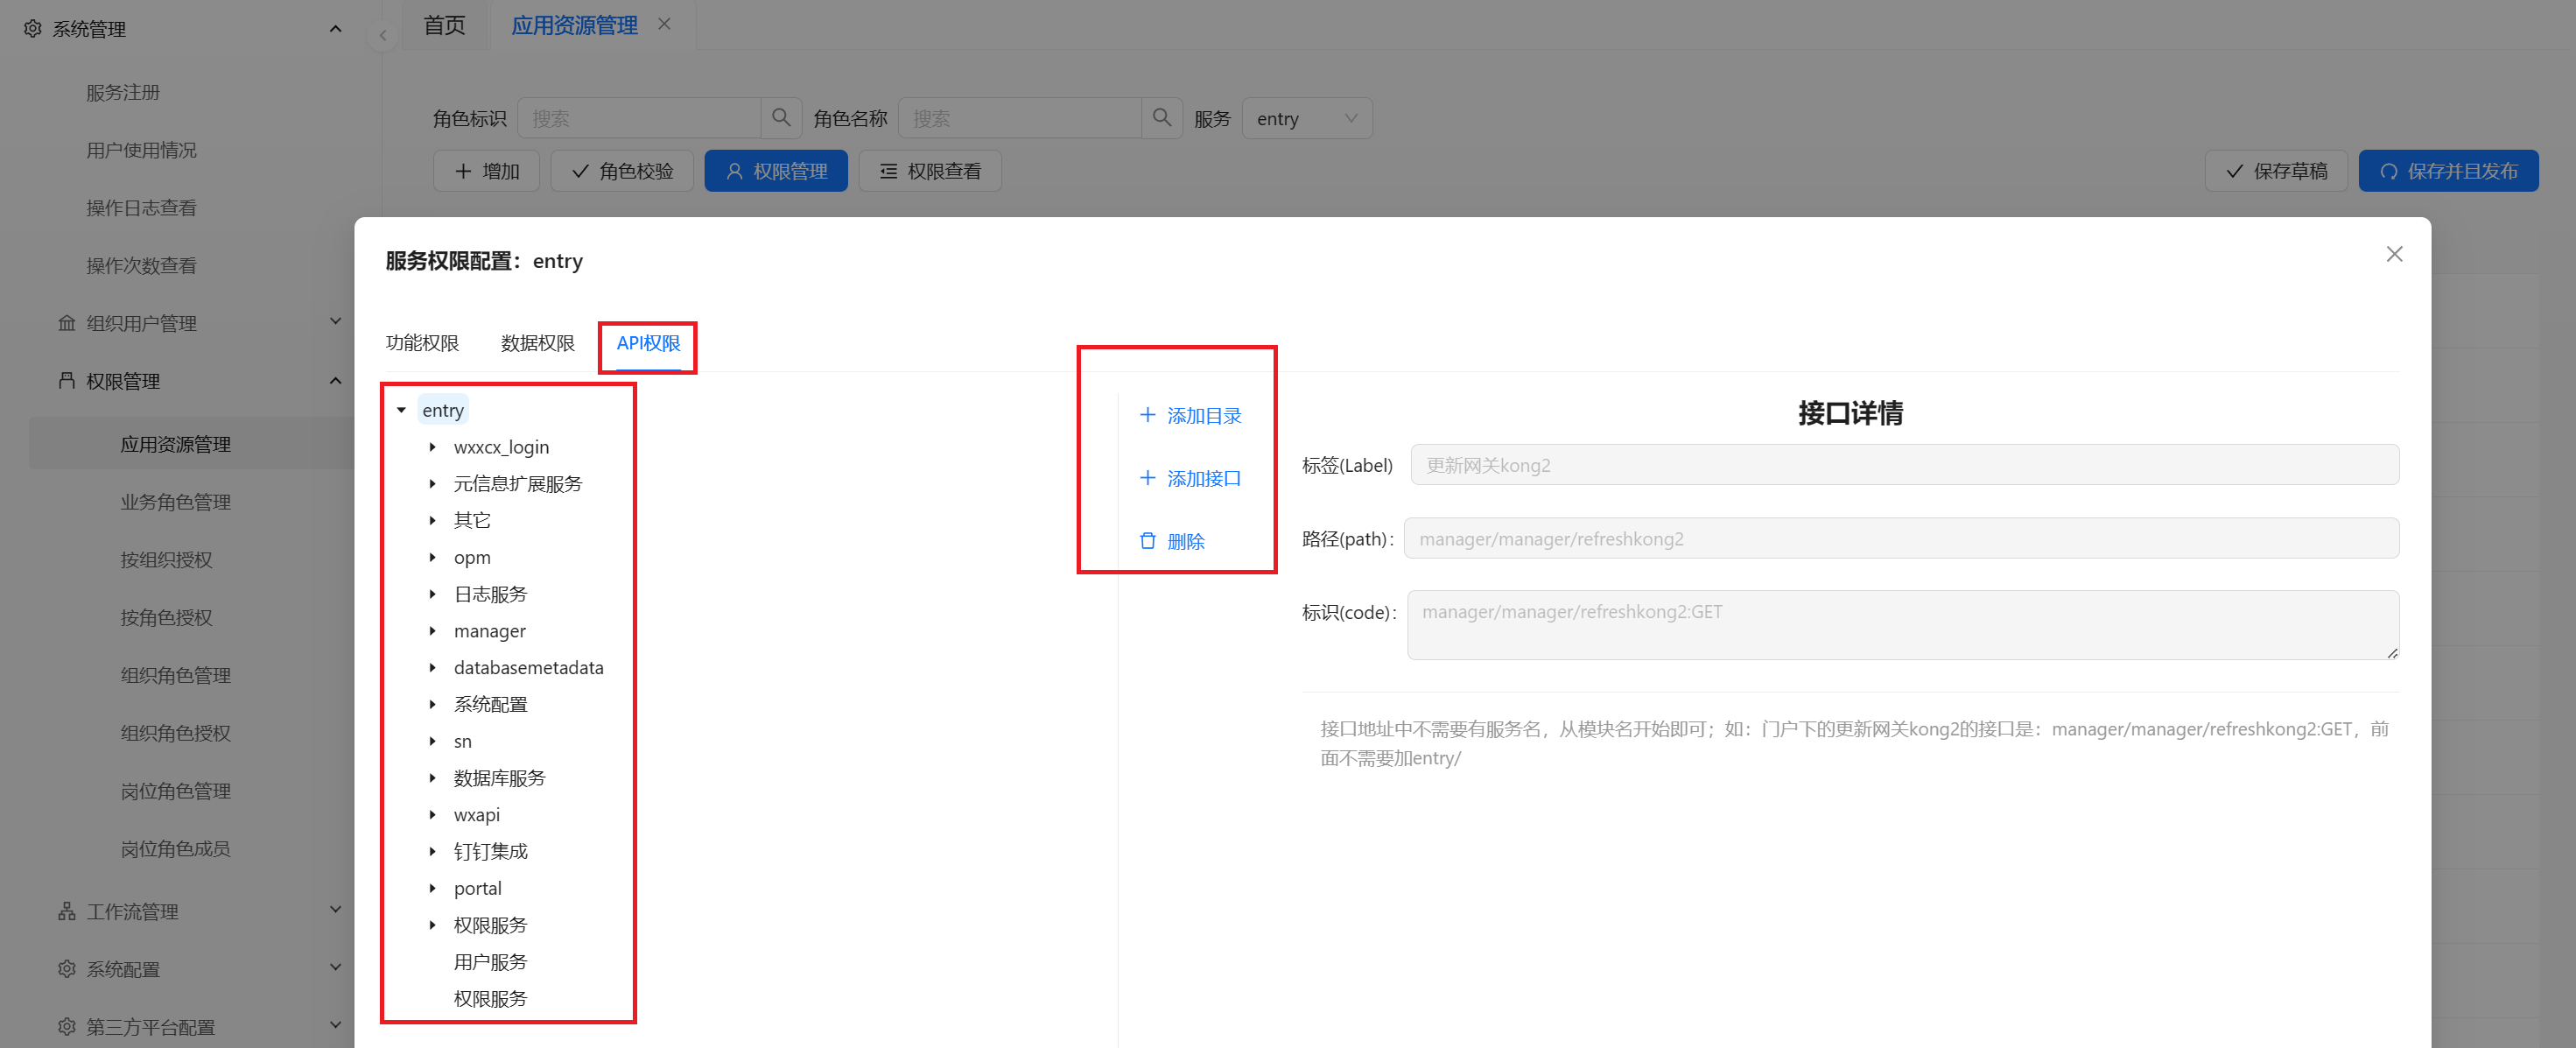The height and width of the screenshot is (1048, 2576).
Task: Select the 用户服务 tree item
Action: (x=490, y=962)
